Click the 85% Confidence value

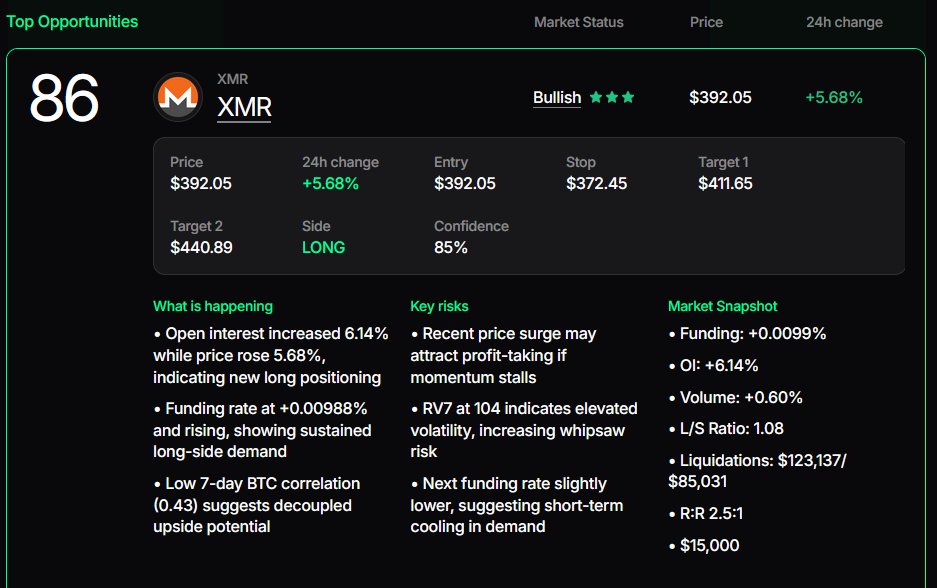[x=451, y=247]
